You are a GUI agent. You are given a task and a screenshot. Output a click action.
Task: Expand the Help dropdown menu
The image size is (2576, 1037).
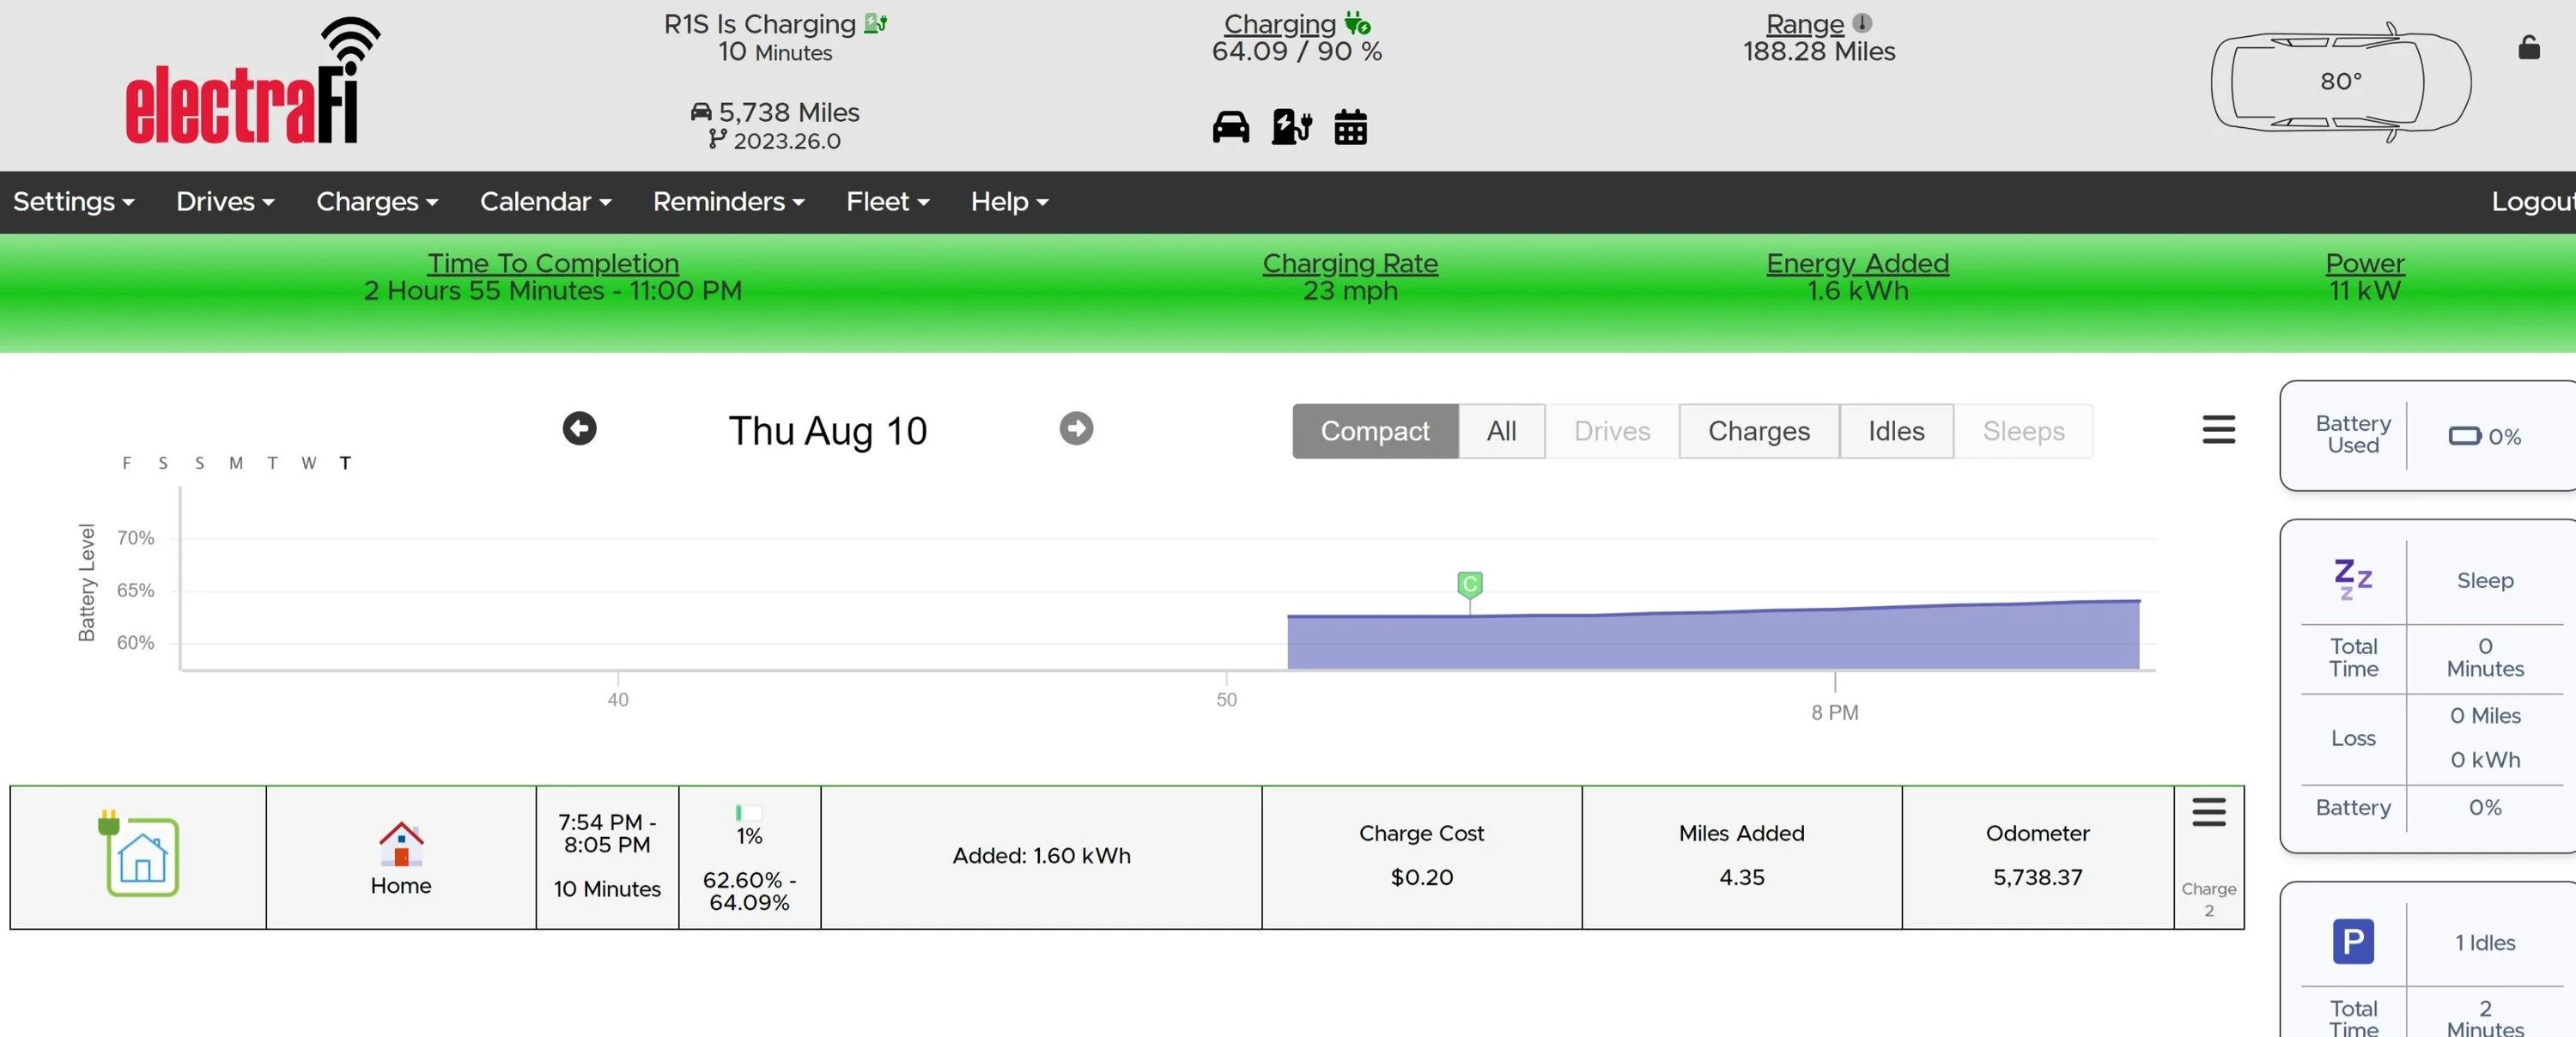pyautogui.click(x=1009, y=202)
